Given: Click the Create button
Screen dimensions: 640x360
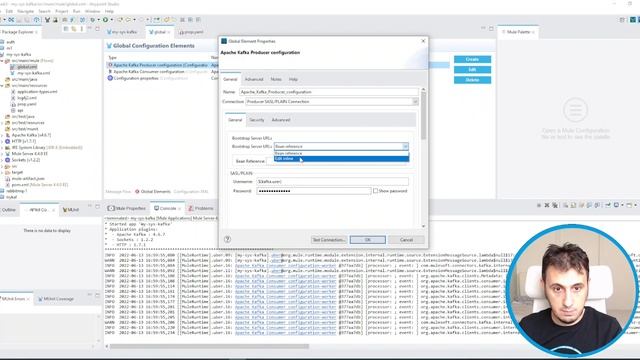Looking at the screenshot, I should tap(472, 59).
